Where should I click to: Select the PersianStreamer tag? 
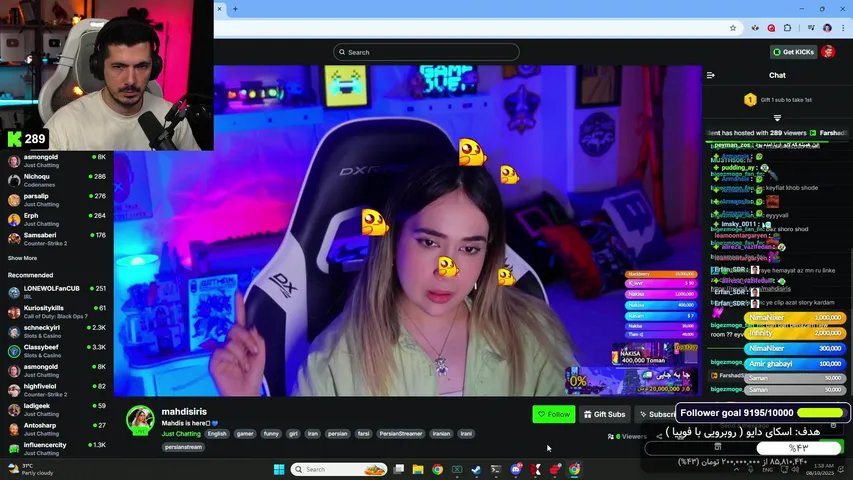click(x=401, y=434)
